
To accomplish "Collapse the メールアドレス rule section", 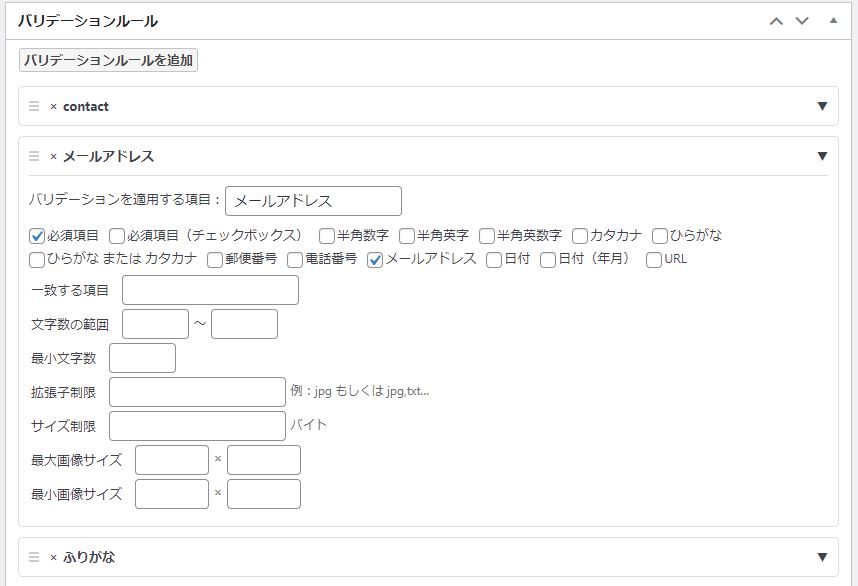I will pyautogui.click(x=822, y=156).
